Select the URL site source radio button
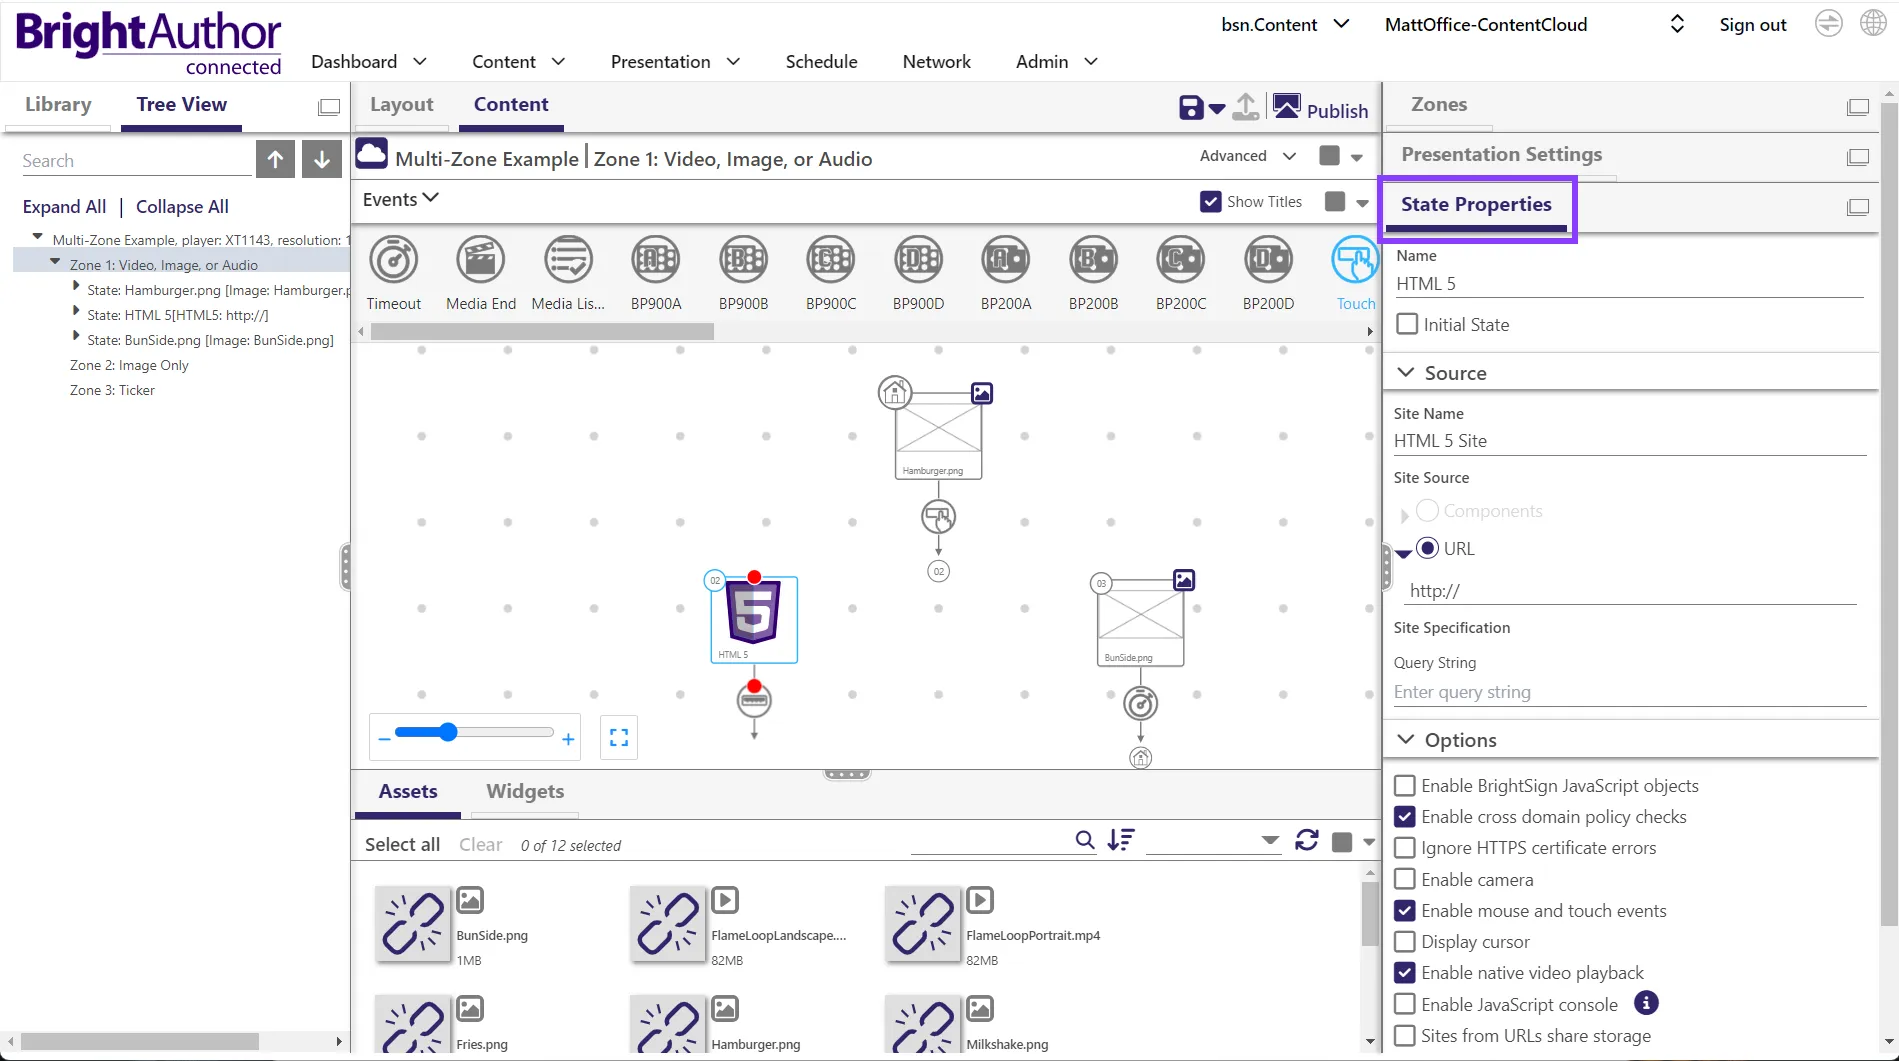The width and height of the screenshot is (1899, 1061). (1427, 548)
